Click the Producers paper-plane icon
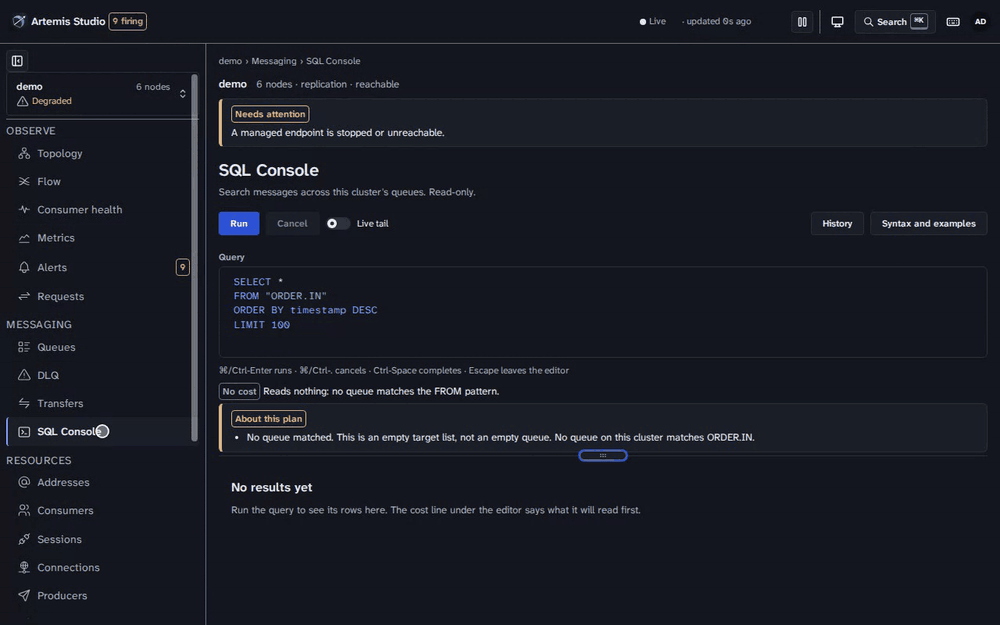The image size is (1000, 625). pos(24,596)
